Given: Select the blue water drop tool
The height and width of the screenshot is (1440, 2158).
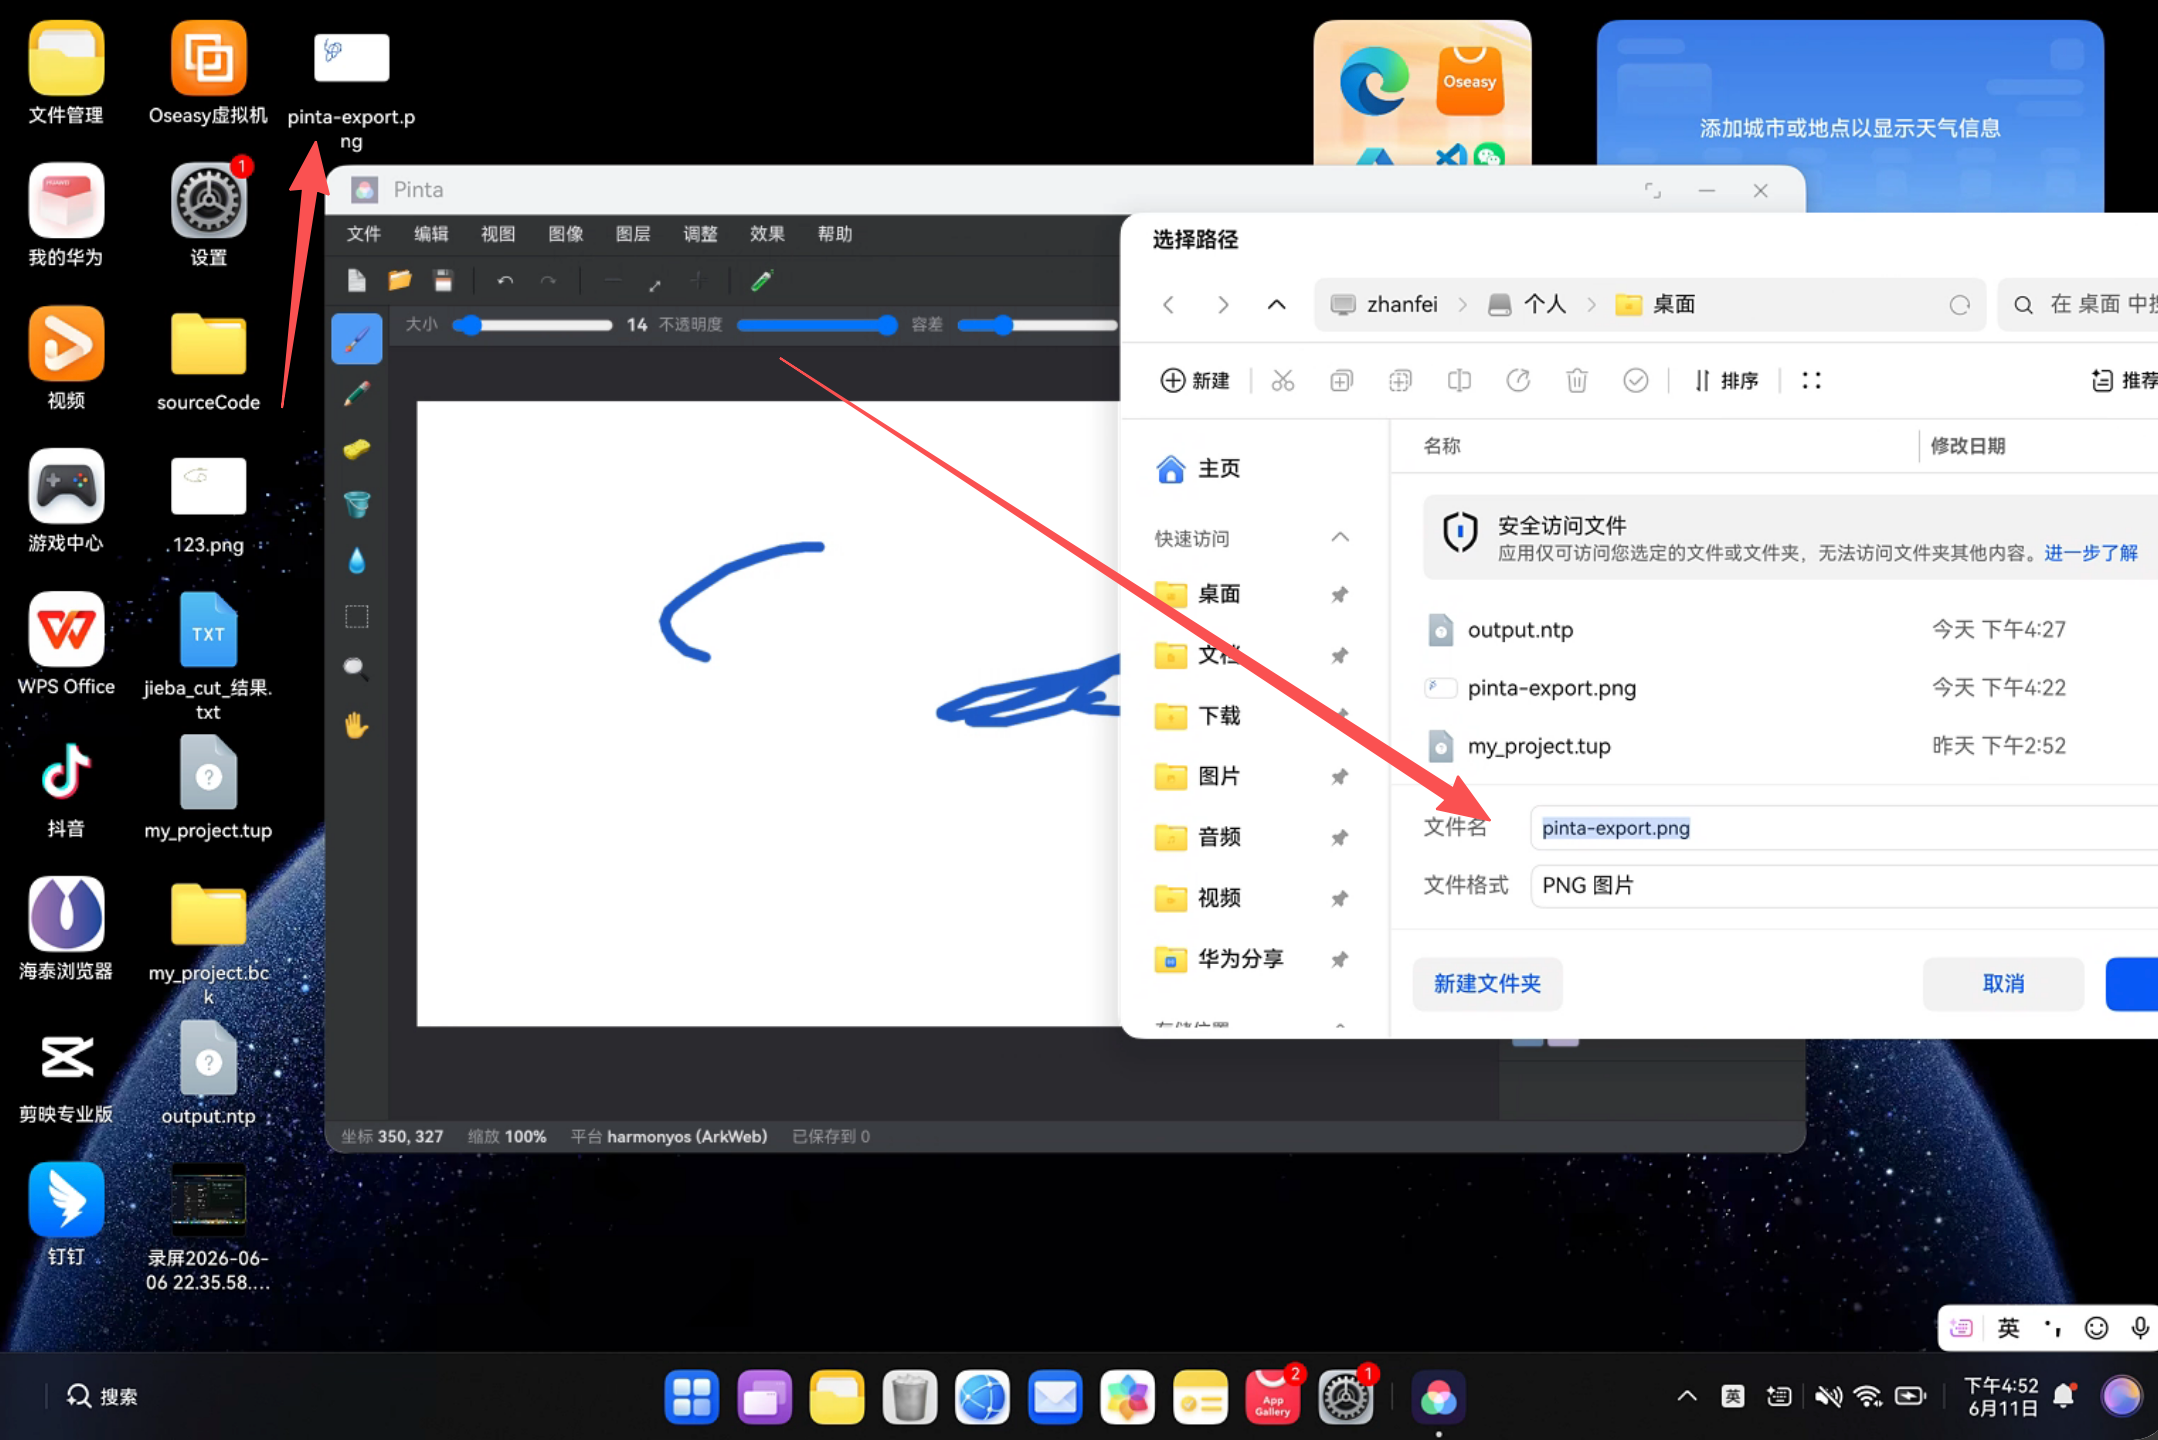Looking at the screenshot, I should point(357,560).
